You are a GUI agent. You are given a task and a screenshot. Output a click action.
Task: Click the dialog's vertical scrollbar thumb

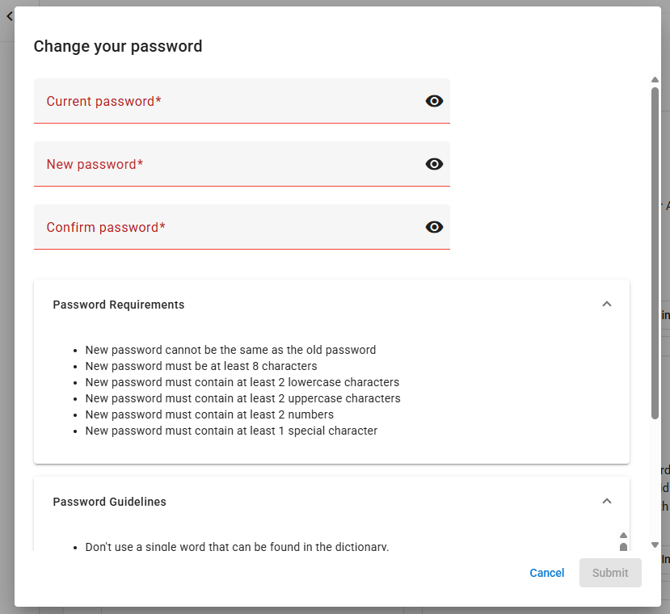[x=655, y=250]
